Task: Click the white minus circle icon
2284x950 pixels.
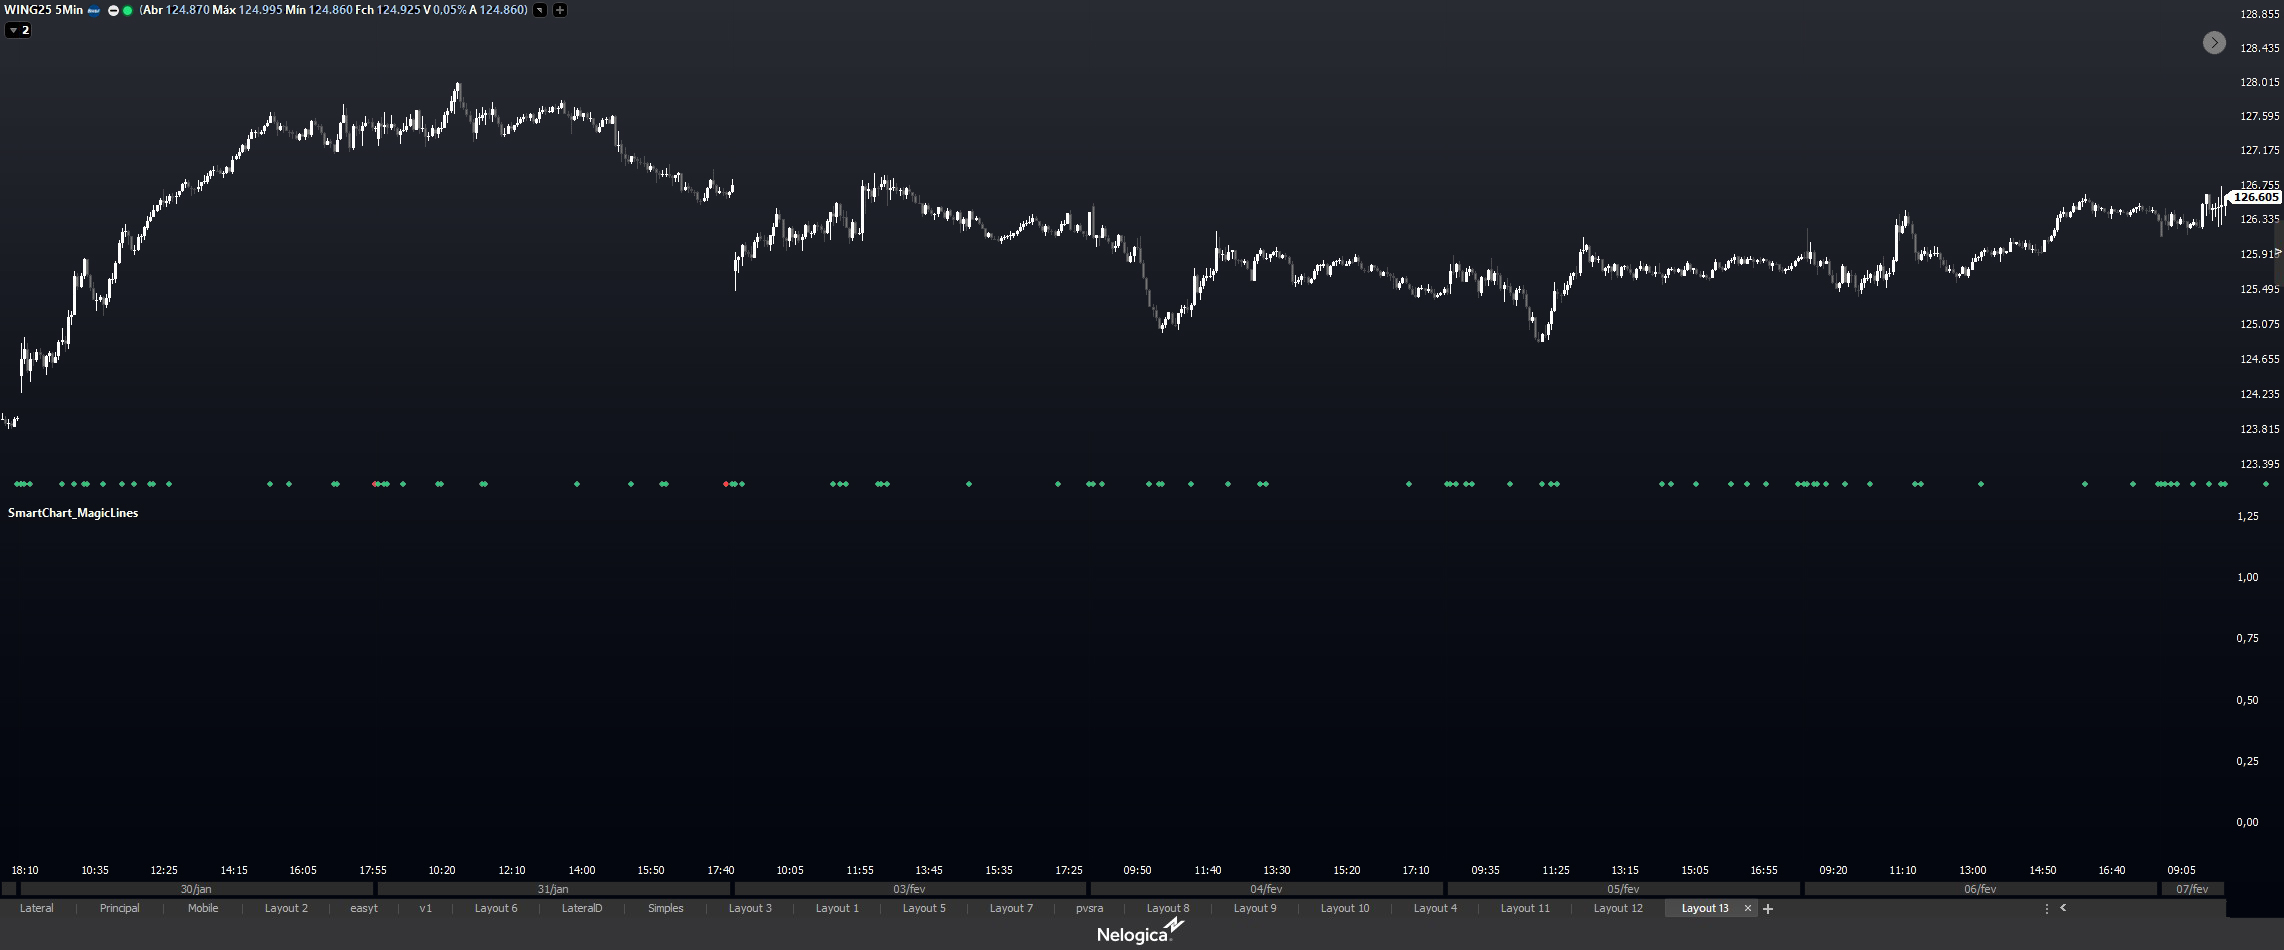Action: pyautogui.click(x=113, y=10)
